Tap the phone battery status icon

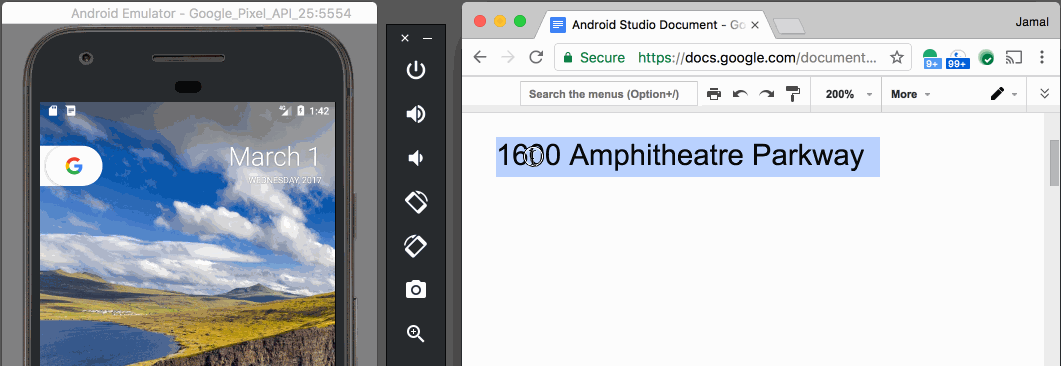click(300, 111)
